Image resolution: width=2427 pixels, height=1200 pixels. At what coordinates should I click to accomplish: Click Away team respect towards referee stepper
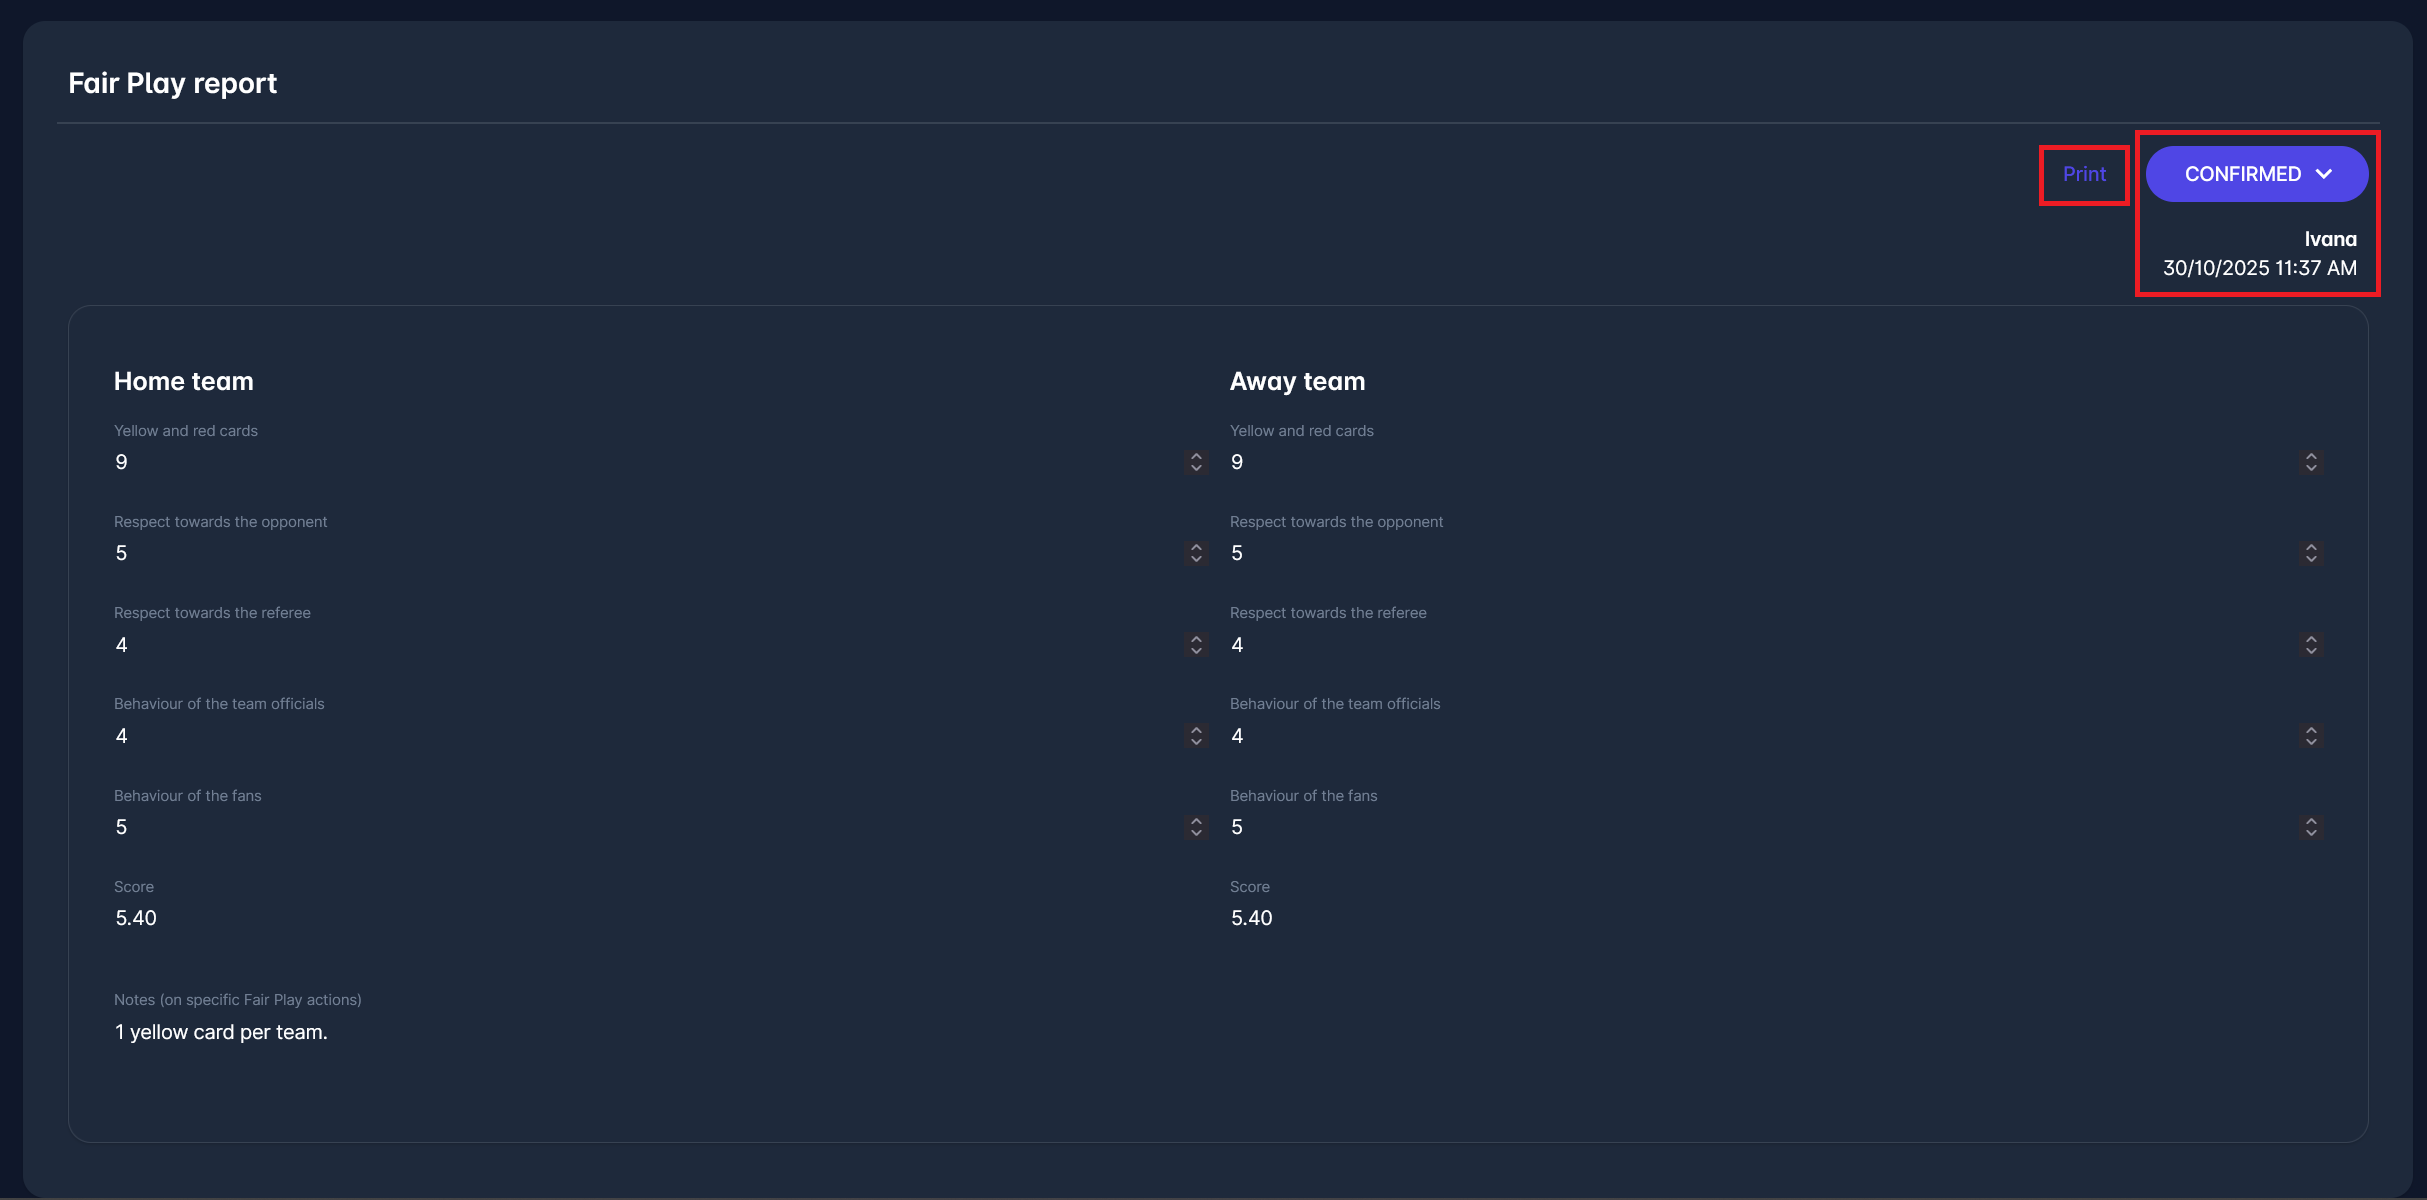(x=2311, y=645)
